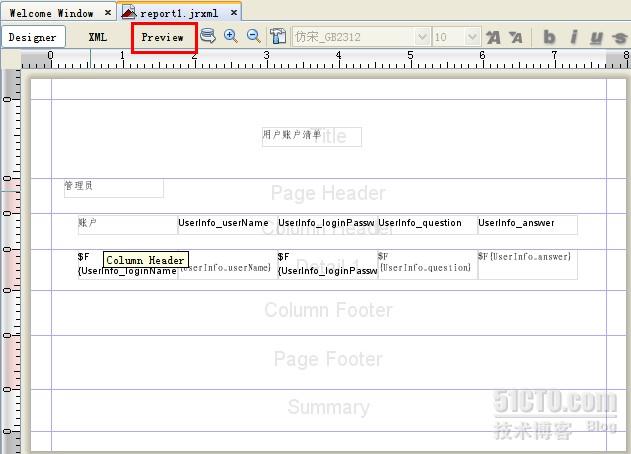Open the XML source view
631x454 pixels.
(x=98, y=37)
